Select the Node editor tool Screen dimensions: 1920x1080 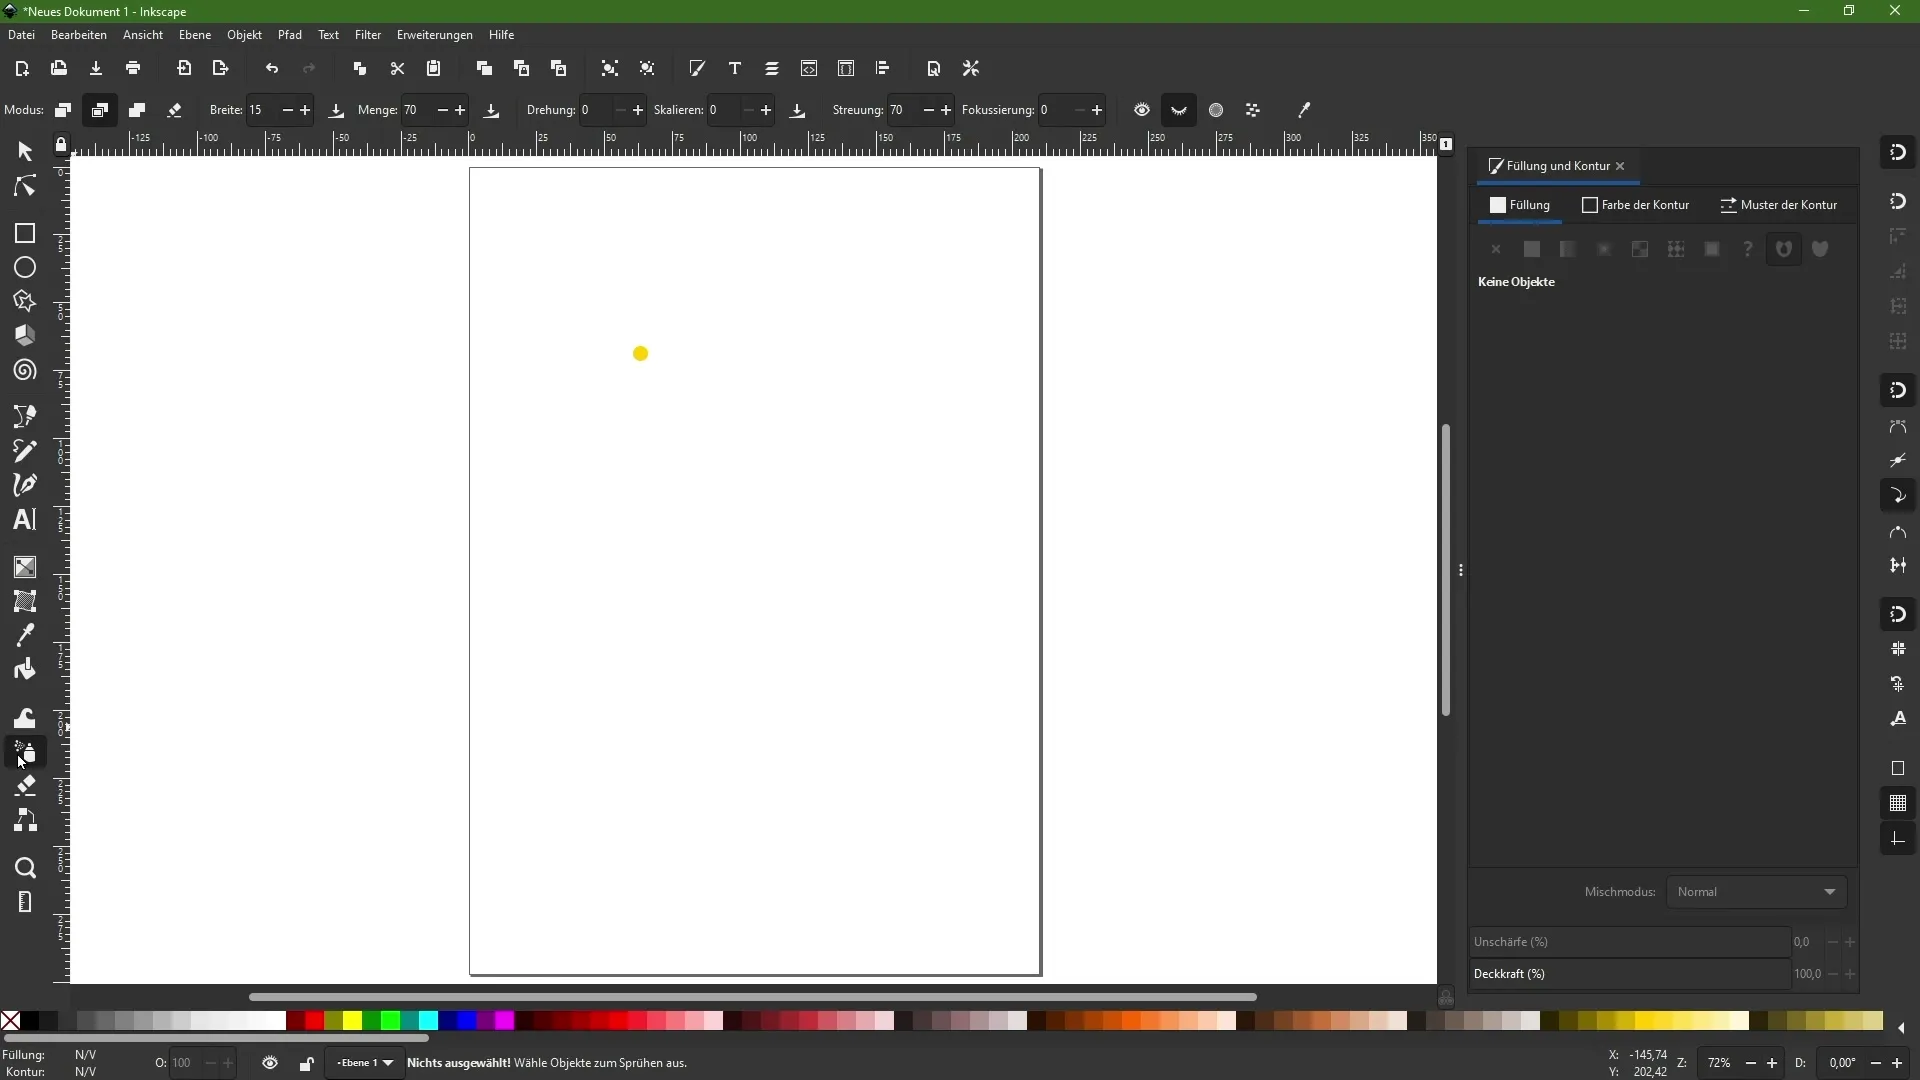(24, 186)
